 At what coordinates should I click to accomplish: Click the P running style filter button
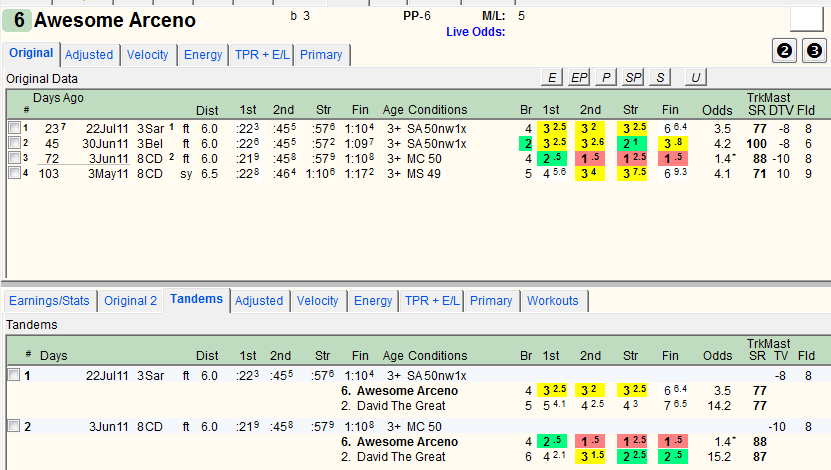[606, 77]
